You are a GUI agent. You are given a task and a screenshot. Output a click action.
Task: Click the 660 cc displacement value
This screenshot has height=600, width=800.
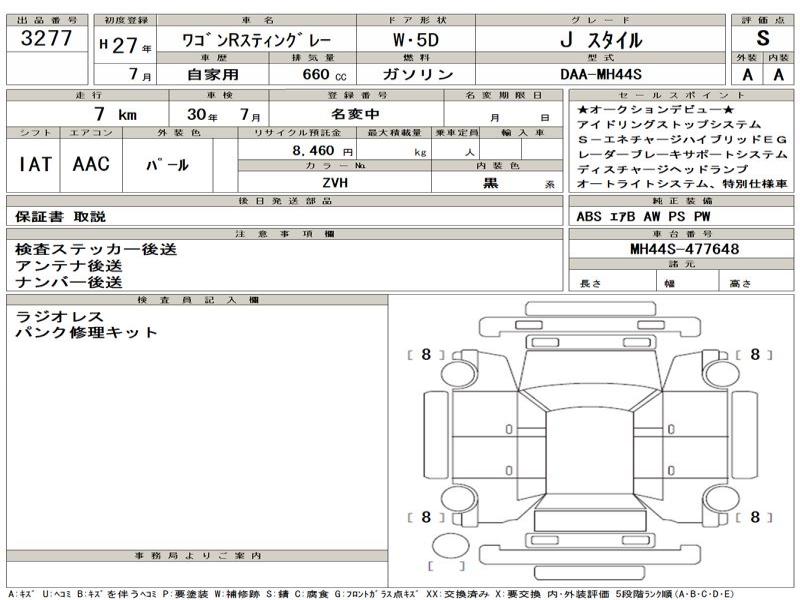(x=321, y=75)
